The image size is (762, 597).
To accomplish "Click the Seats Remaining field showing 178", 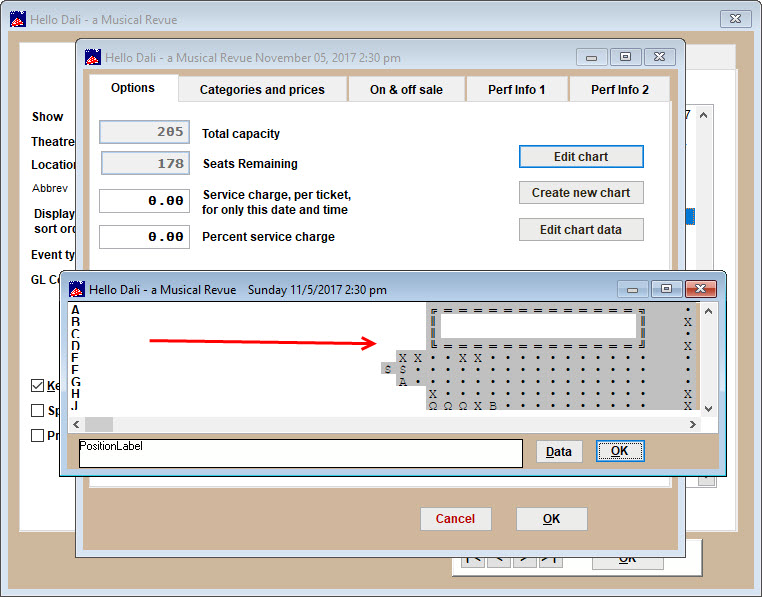I will click(145, 163).
